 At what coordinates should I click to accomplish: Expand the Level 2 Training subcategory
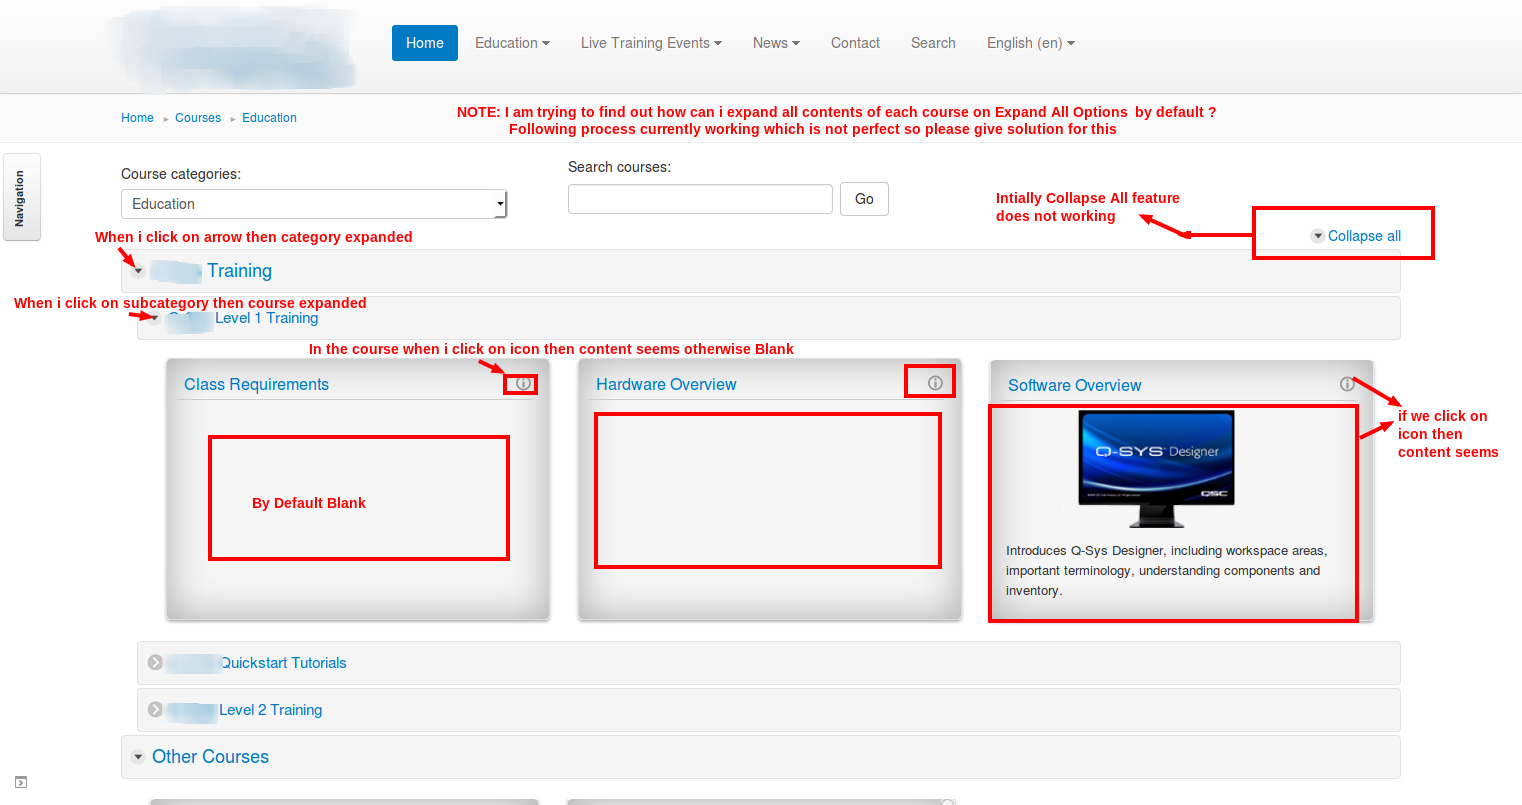pyautogui.click(x=155, y=709)
